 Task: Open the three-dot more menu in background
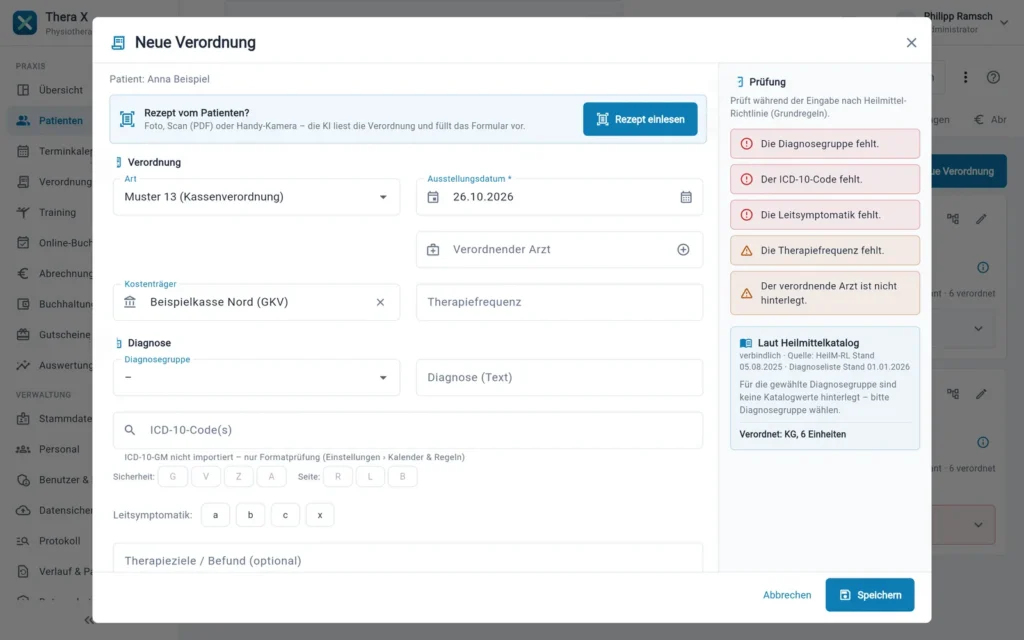tap(965, 77)
